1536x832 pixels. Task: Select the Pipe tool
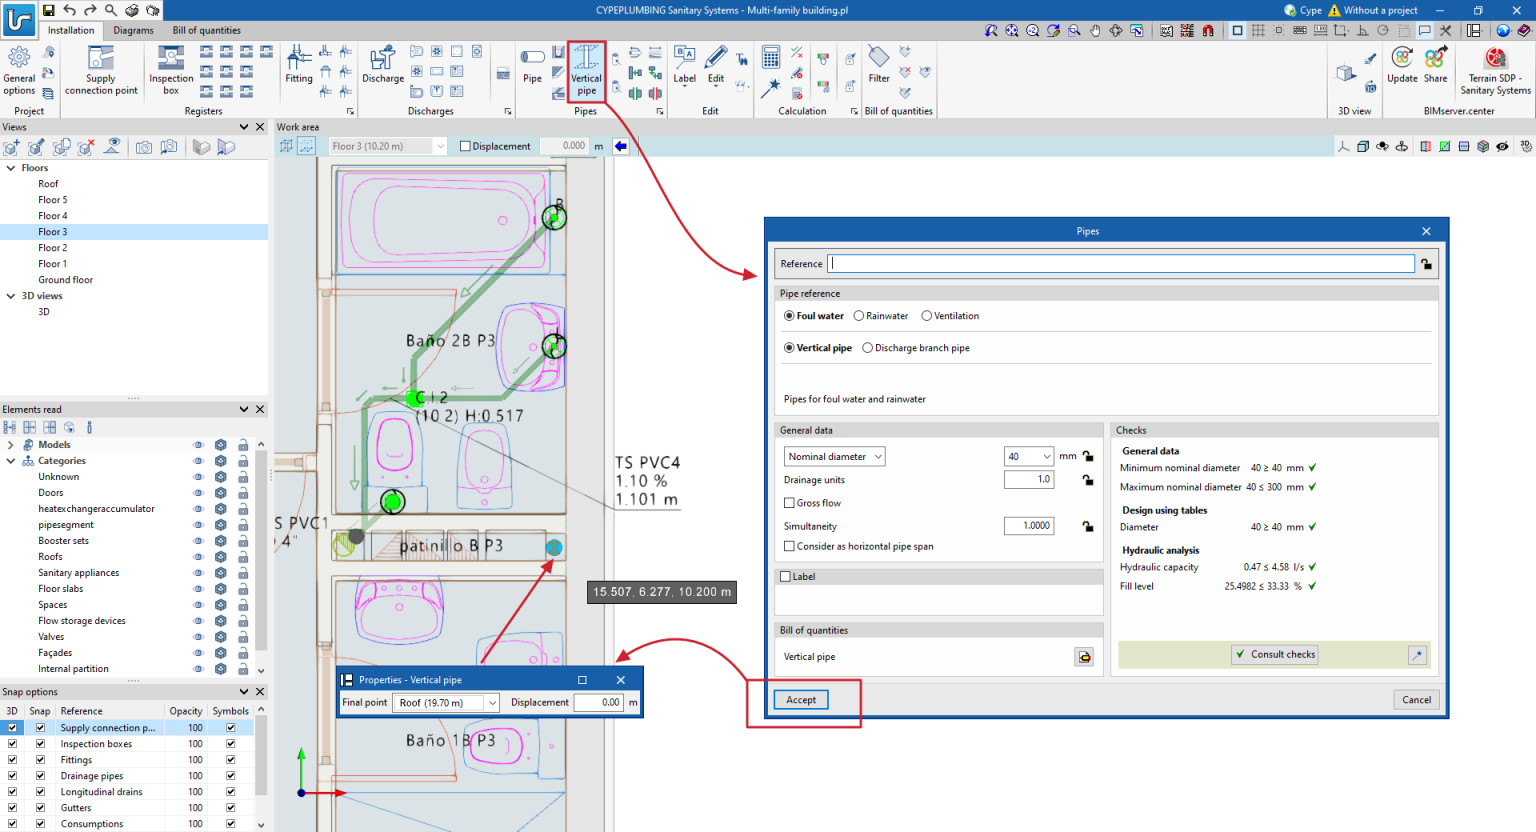tap(532, 65)
